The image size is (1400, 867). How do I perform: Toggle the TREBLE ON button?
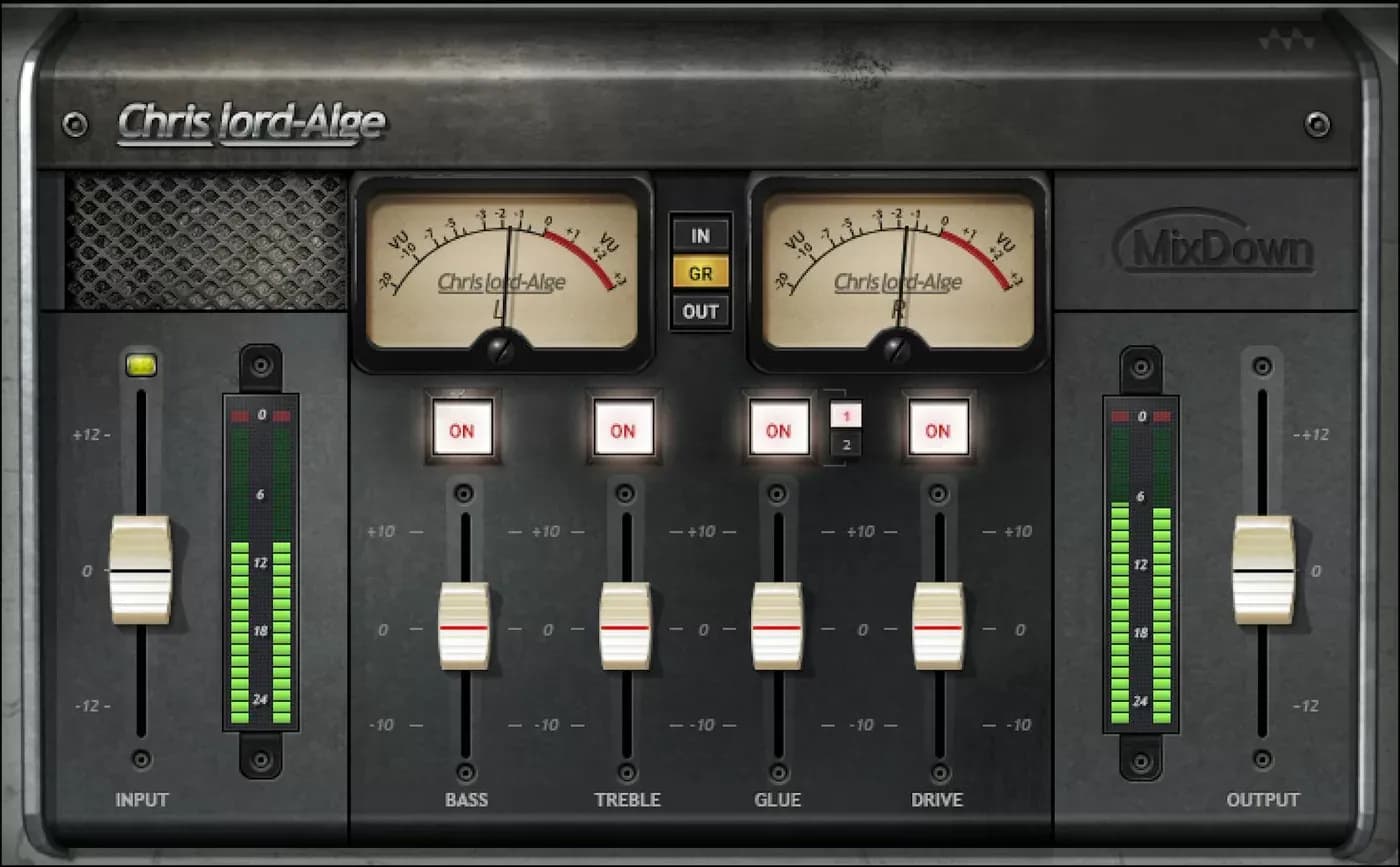tap(623, 428)
